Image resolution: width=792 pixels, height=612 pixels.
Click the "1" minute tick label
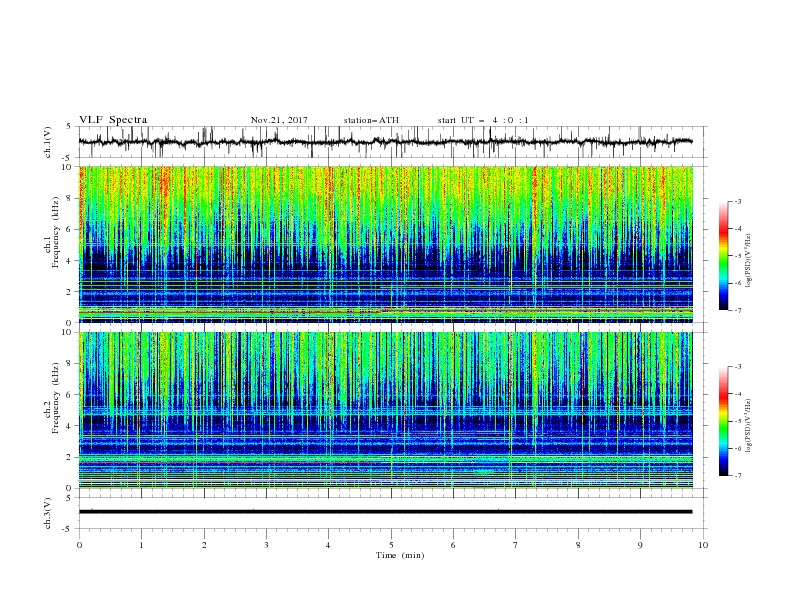141,545
